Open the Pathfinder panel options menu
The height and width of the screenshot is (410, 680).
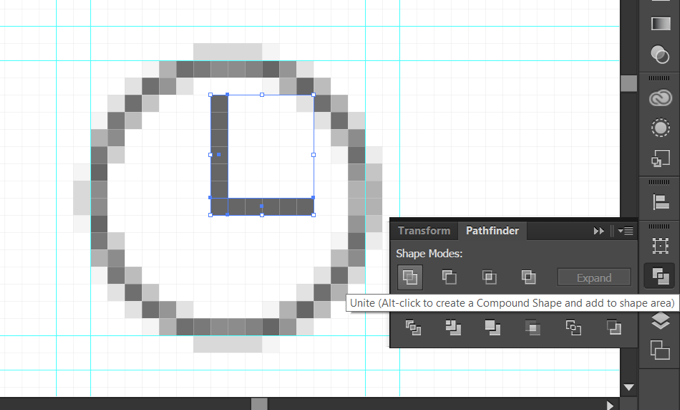625,231
